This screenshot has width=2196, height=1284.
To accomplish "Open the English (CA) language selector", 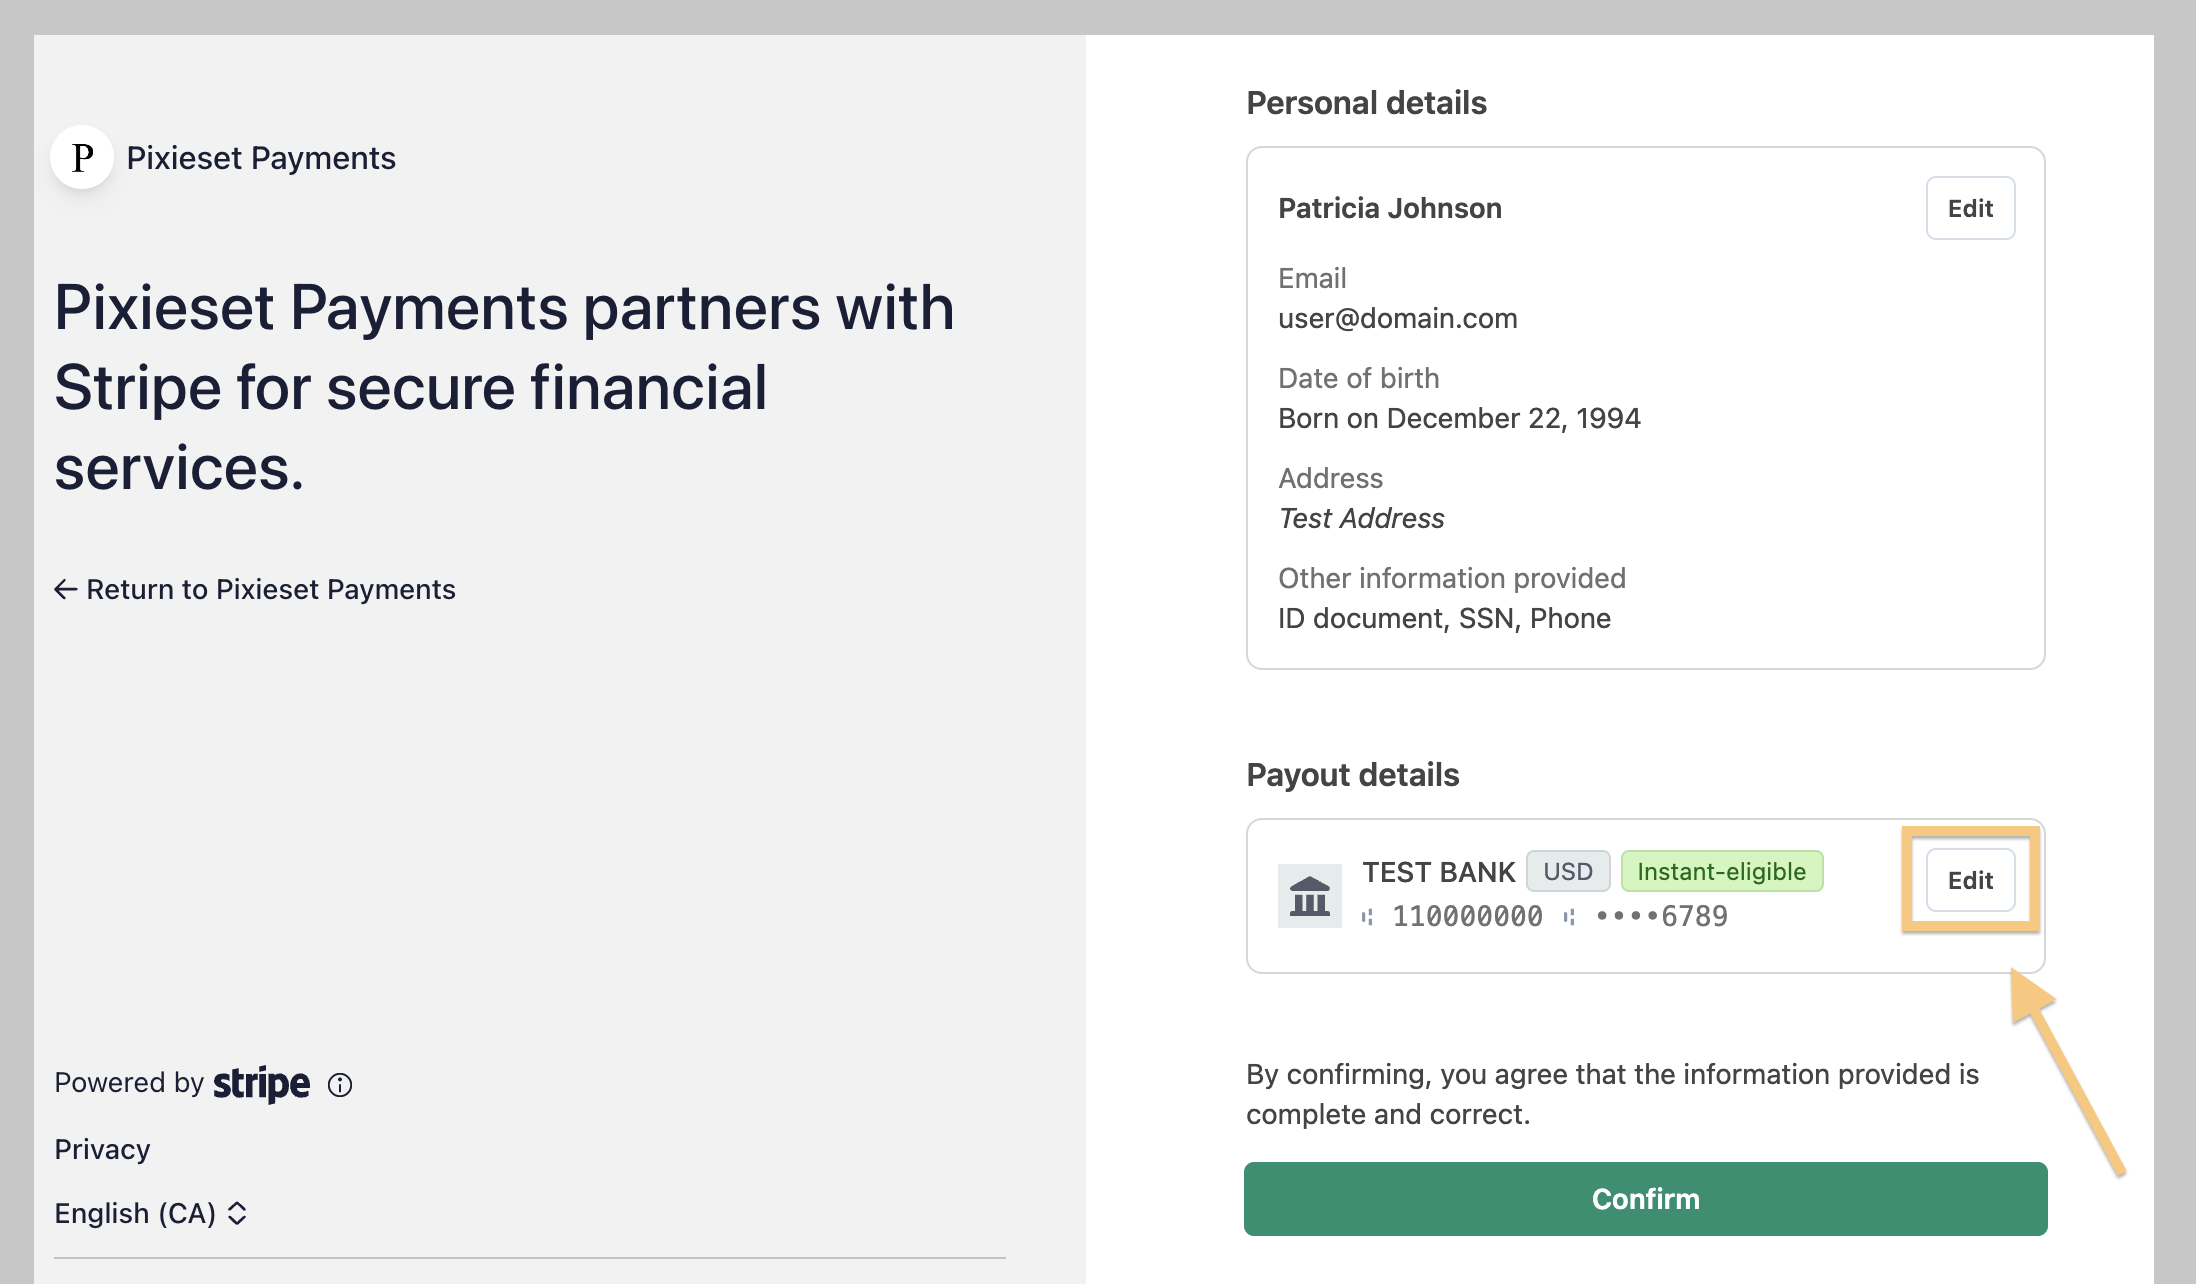I will (x=150, y=1213).
